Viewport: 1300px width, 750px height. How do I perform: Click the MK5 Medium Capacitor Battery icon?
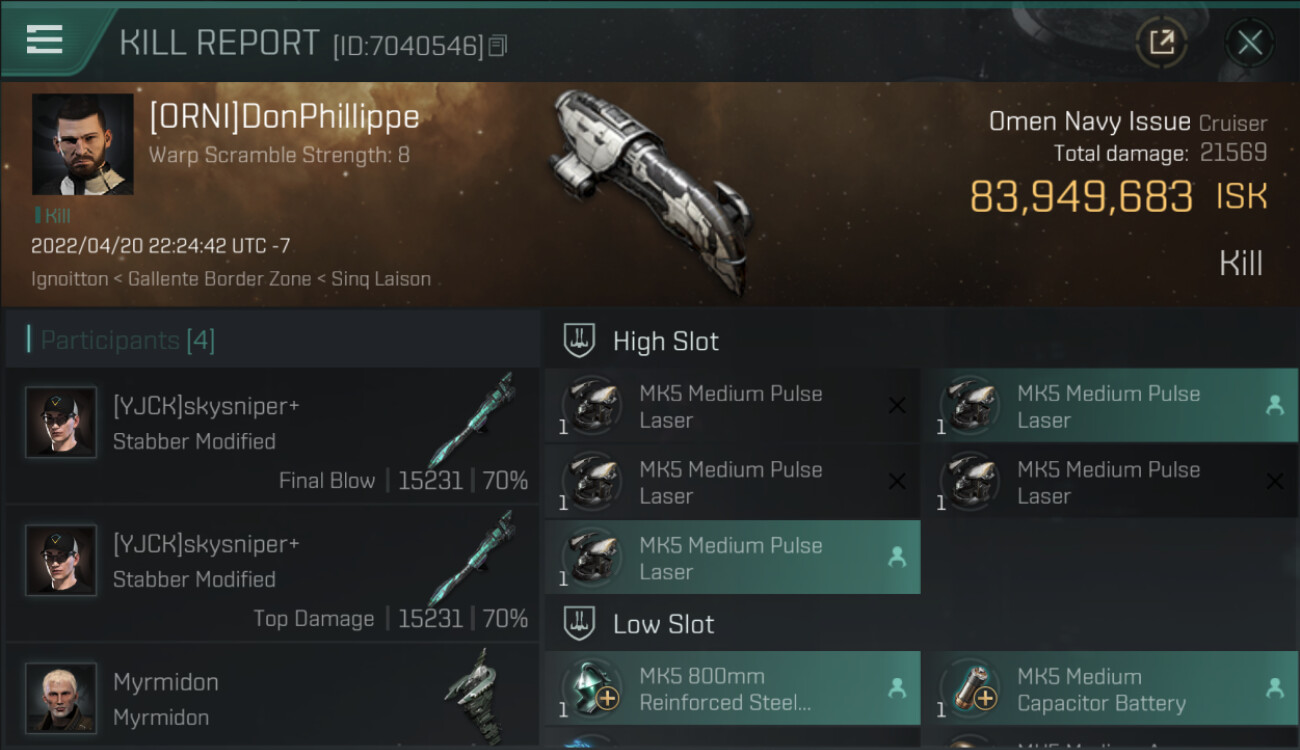[x=970, y=688]
